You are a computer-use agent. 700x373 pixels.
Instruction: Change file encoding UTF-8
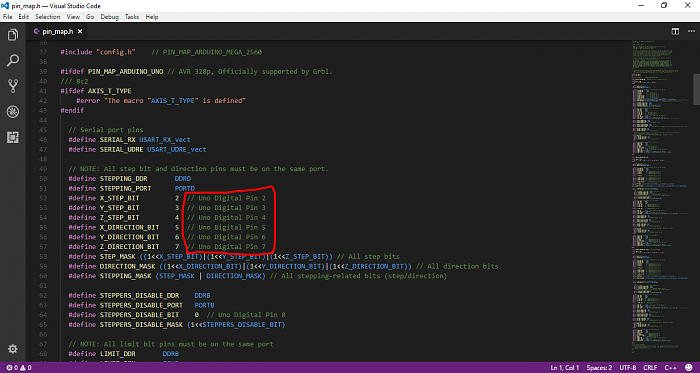click(628, 368)
